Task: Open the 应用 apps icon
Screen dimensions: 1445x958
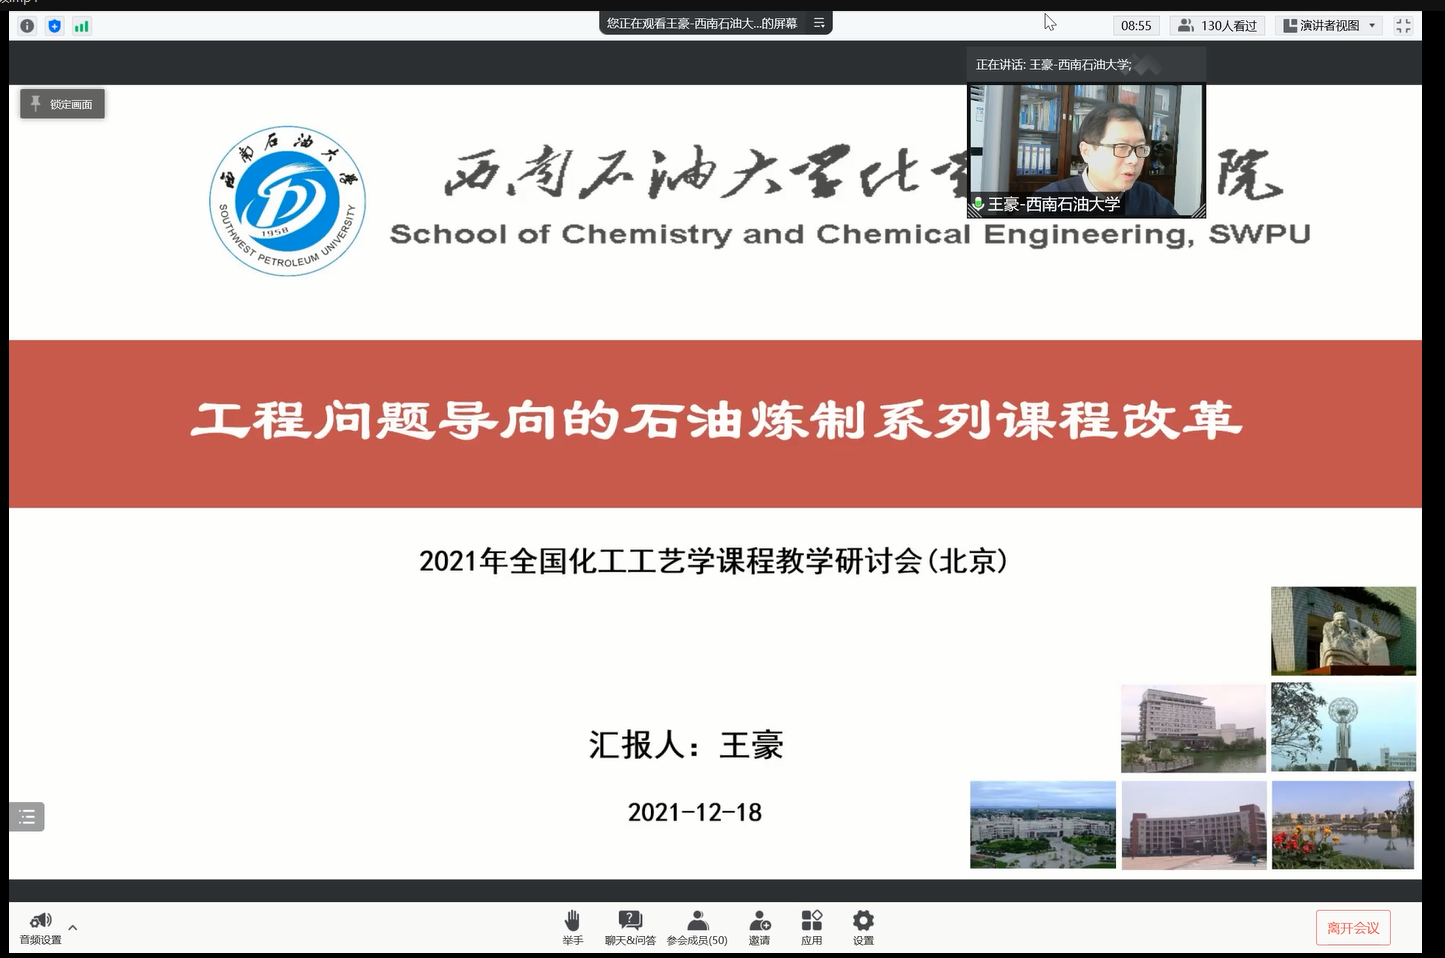Action: pos(811,928)
